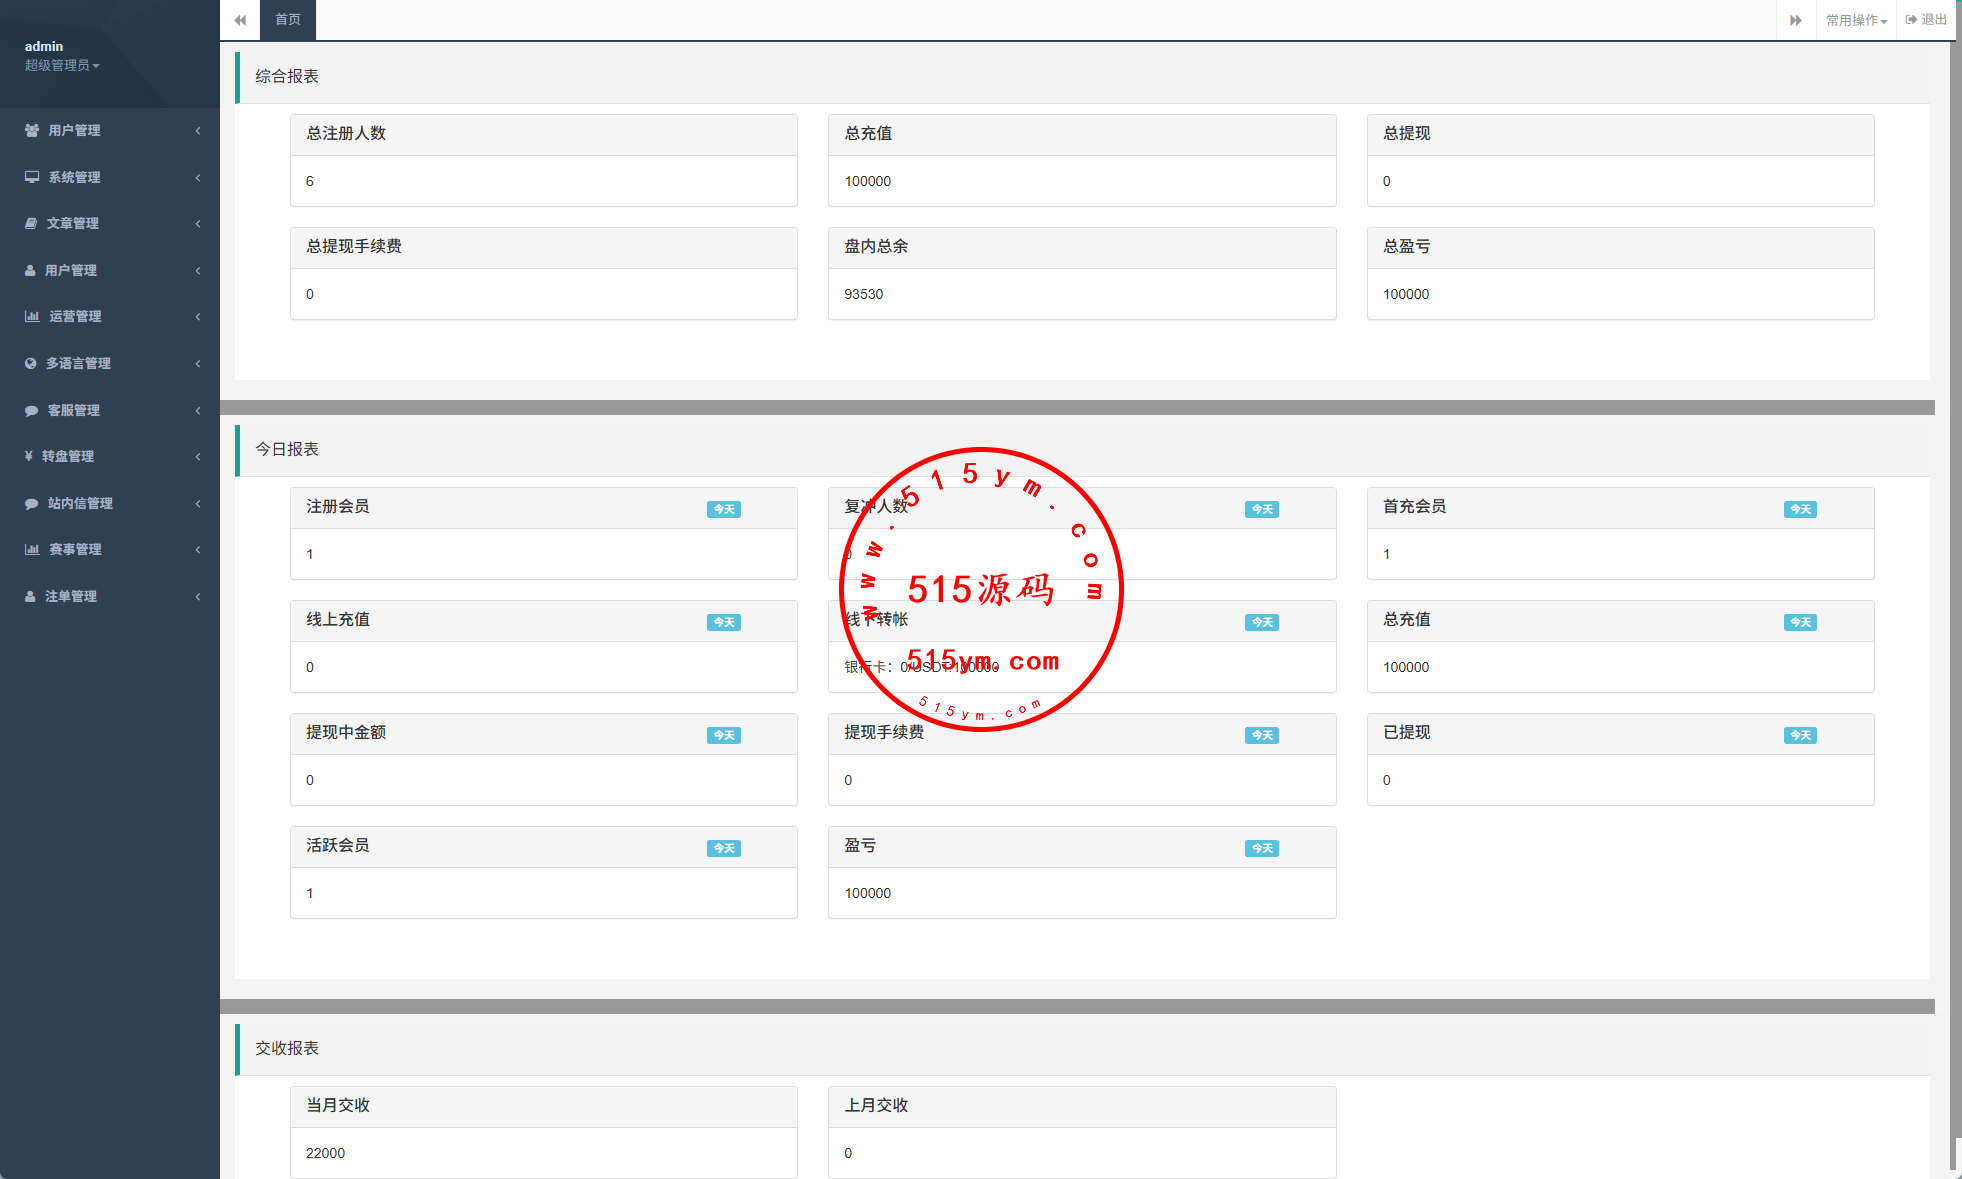Open the 常用操作 dropdown menu
The height and width of the screenshot is (1179, 1962).
(x=1856, y=20)
